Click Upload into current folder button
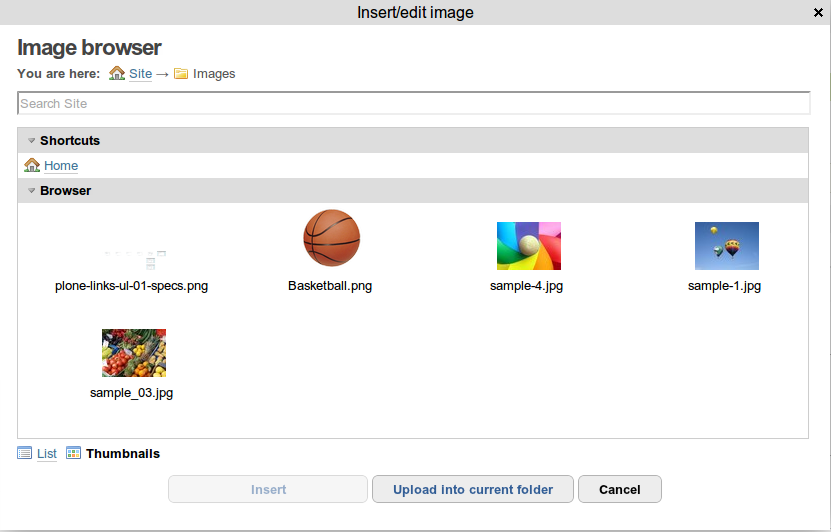Screen dimensions: 831x532 tap(473, 489)
